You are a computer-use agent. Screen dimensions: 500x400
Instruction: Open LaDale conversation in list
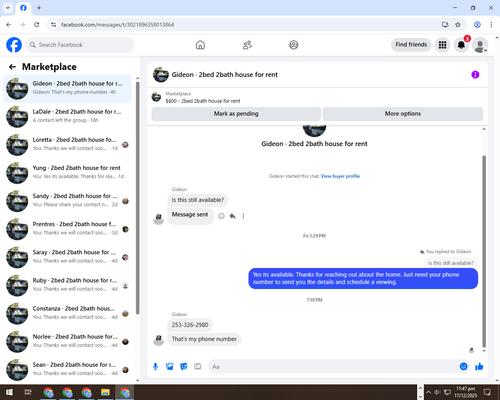[67, 117]
